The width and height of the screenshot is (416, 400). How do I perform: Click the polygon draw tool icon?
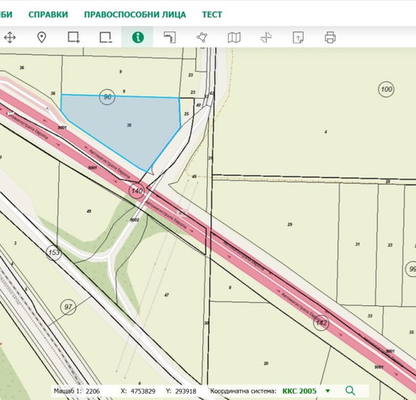[x=202, y=37]
